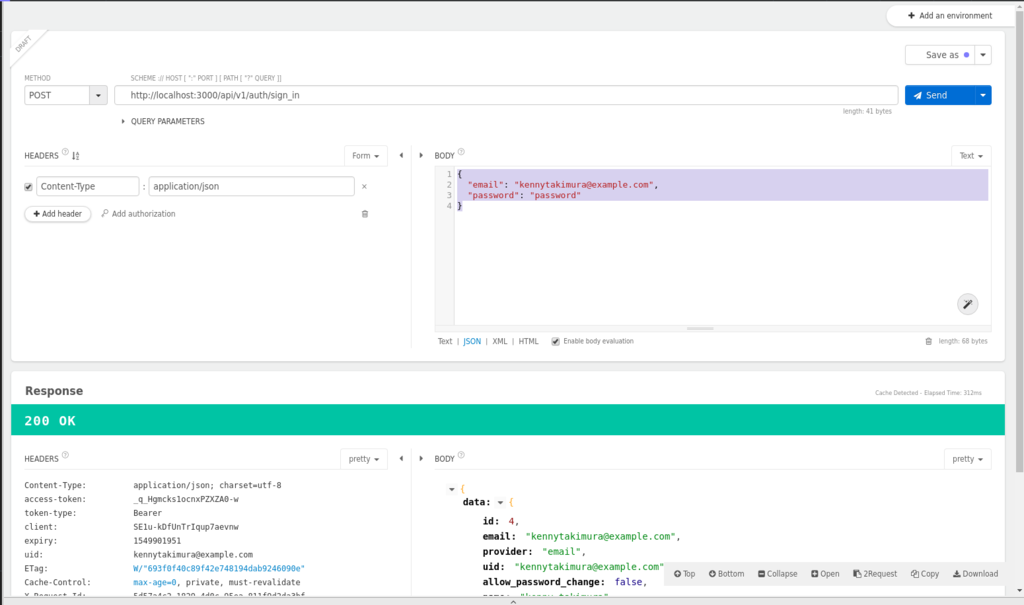The height and width of the screenshot is (605, 1024).
Task: Remove the Content-Type header with the x icon
Action: tap(364, 187)
